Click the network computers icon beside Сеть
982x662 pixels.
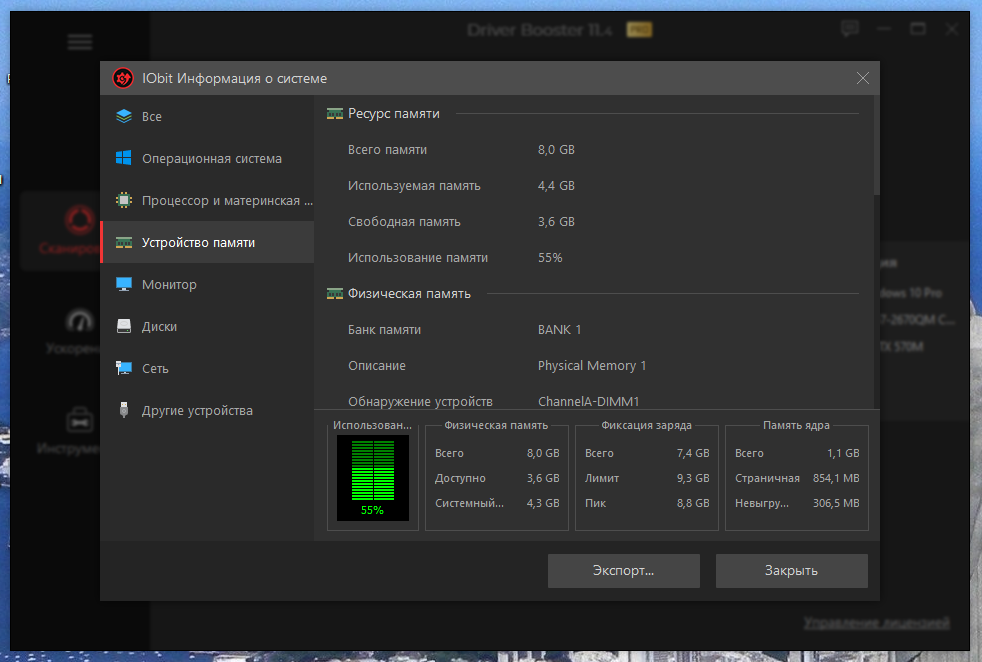pos(124,368)
